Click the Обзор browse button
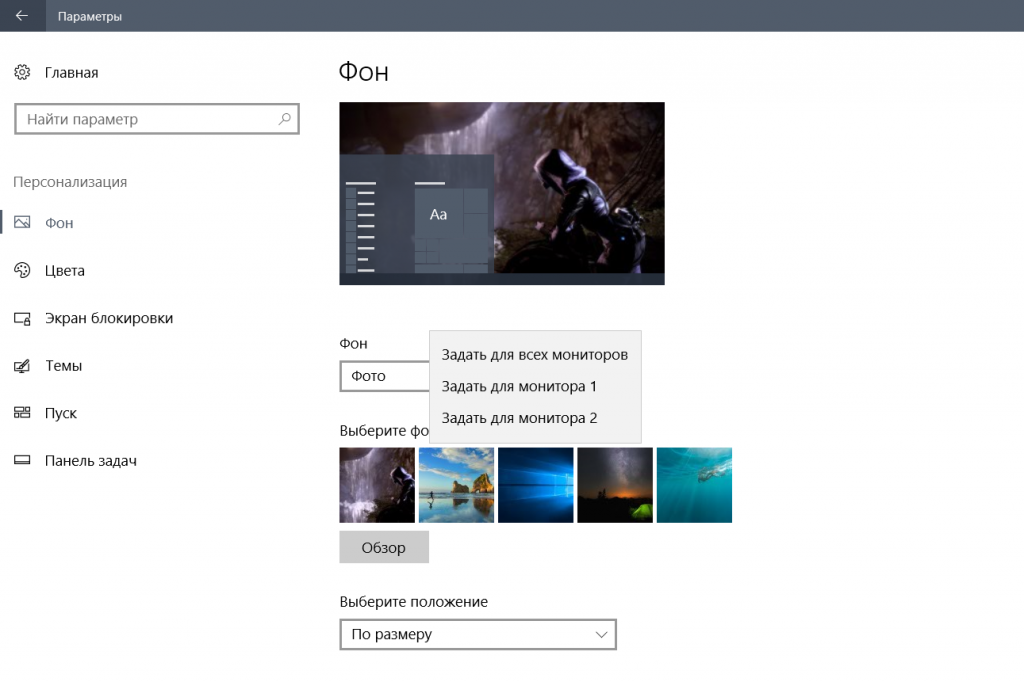The image size is (1024, 682). (384, 547)
